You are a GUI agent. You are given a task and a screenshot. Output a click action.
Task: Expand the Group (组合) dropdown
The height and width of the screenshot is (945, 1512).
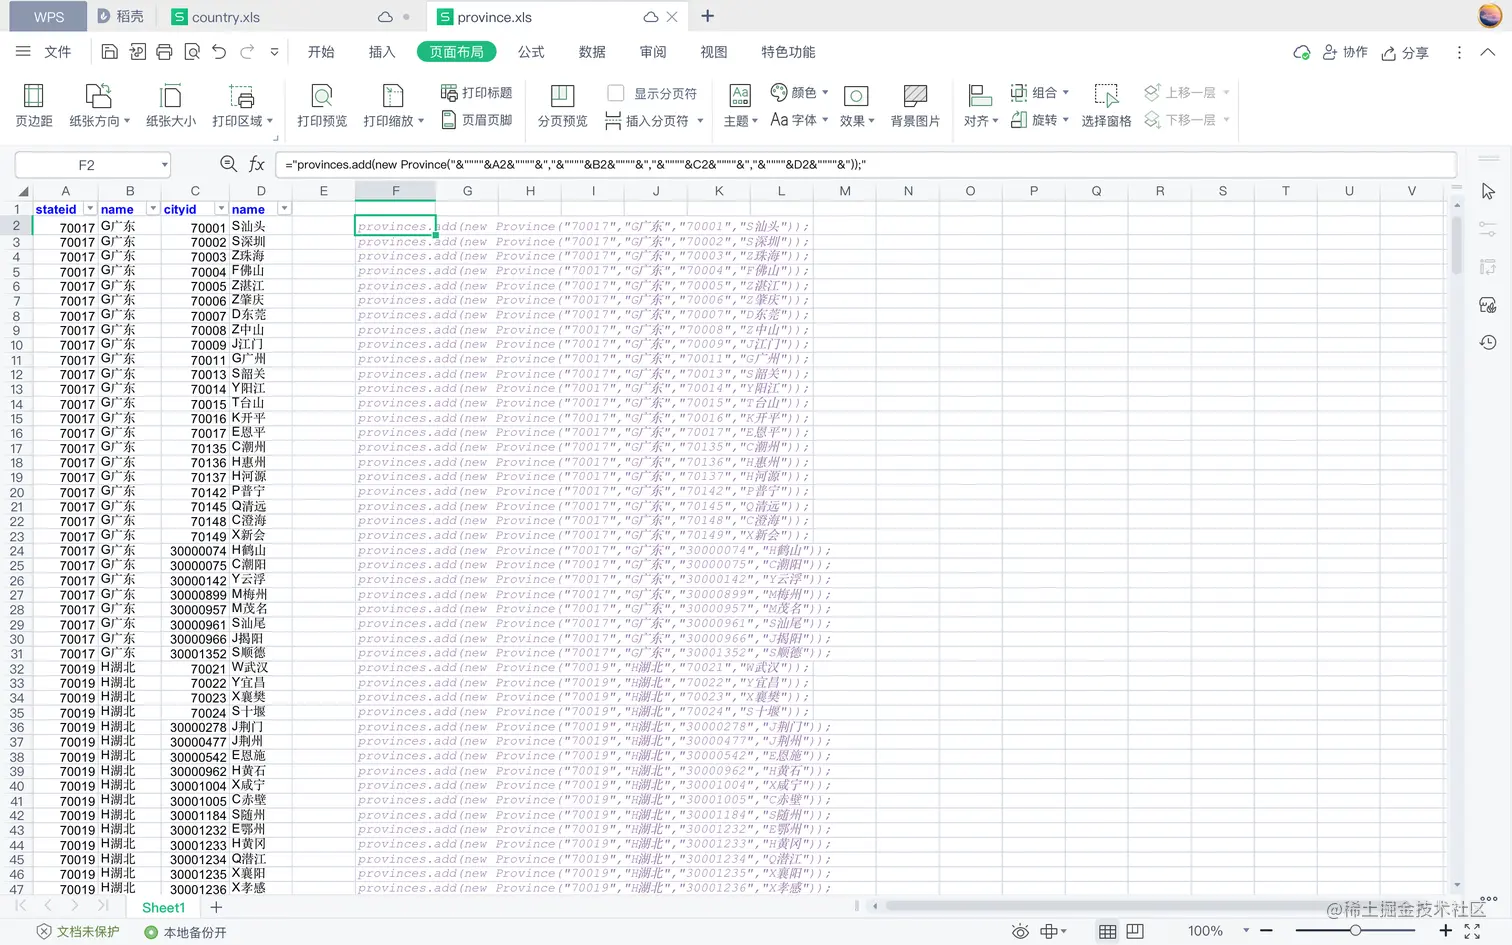[x=1065, y=92]
